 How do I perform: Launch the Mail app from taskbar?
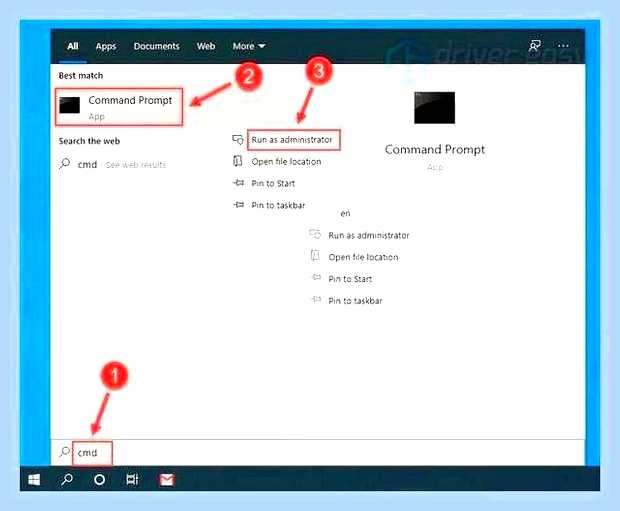pyautogui.click(x=166, y=480)
